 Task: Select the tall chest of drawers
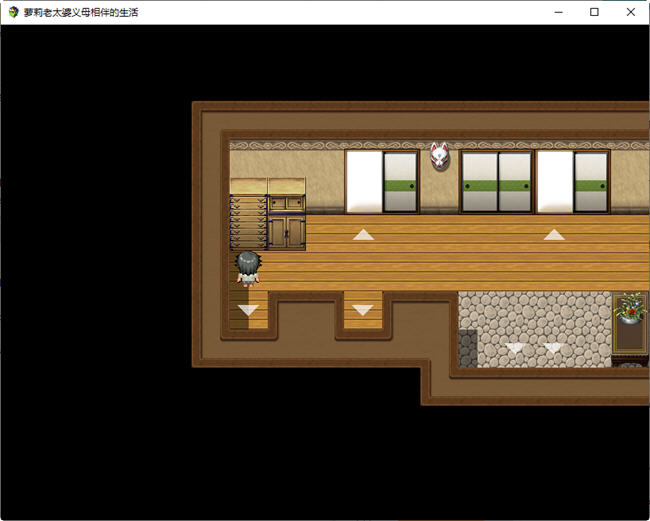pyautogui.click(x=248, y=215)
